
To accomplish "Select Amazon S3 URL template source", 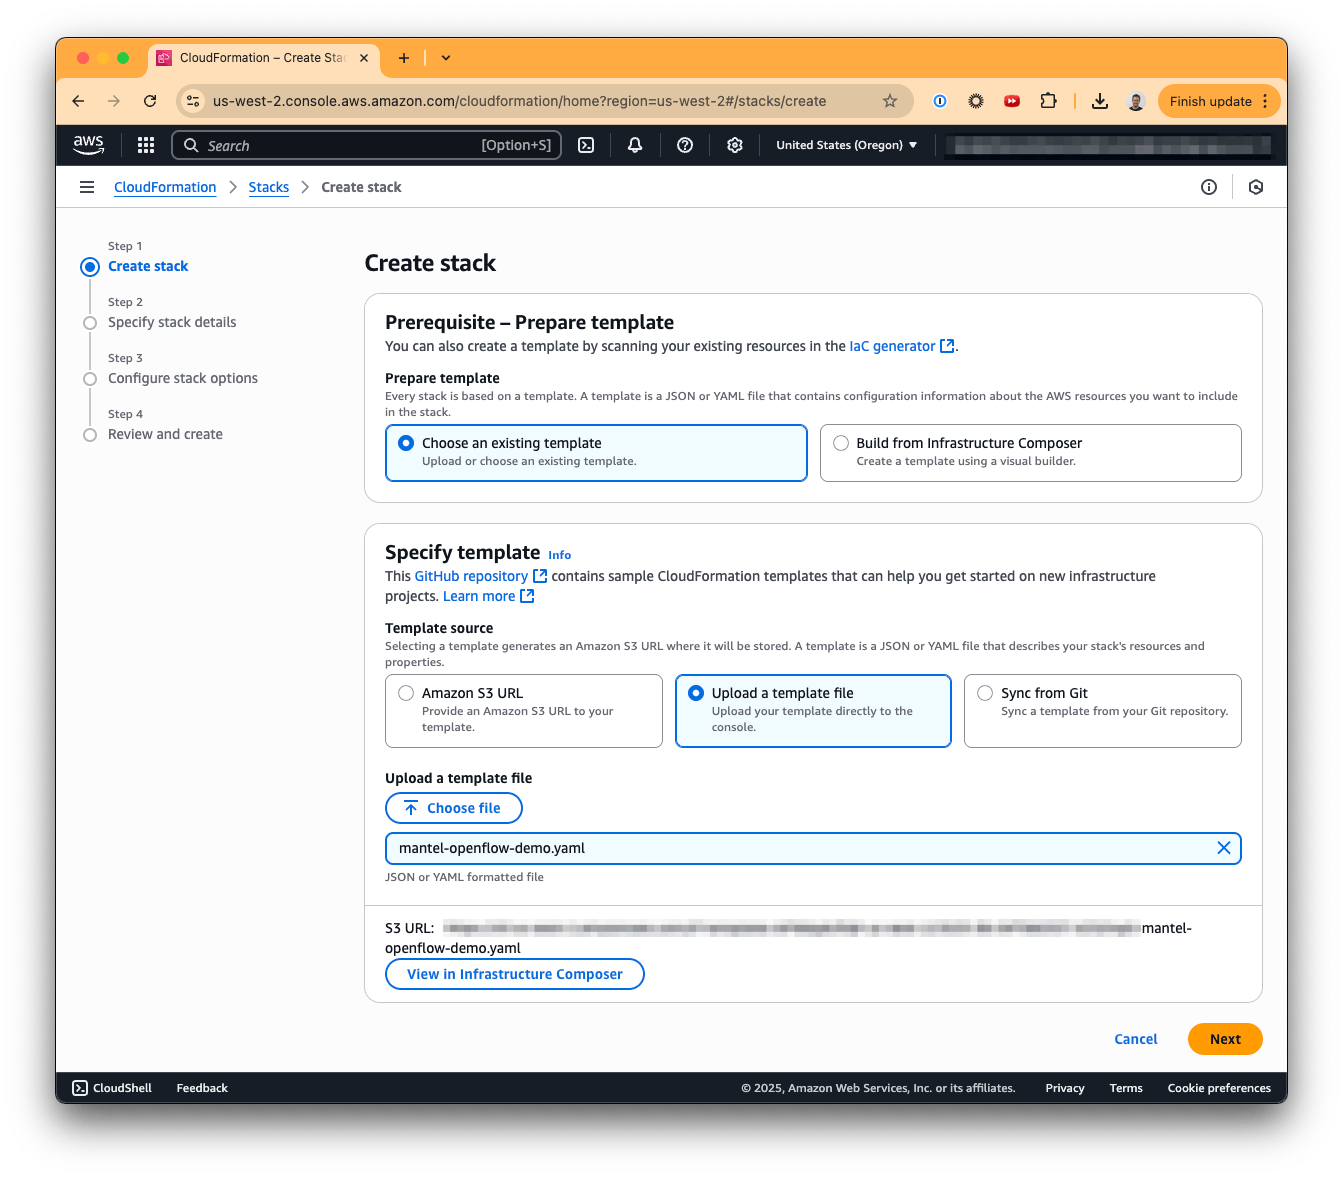I will [524, 711].
